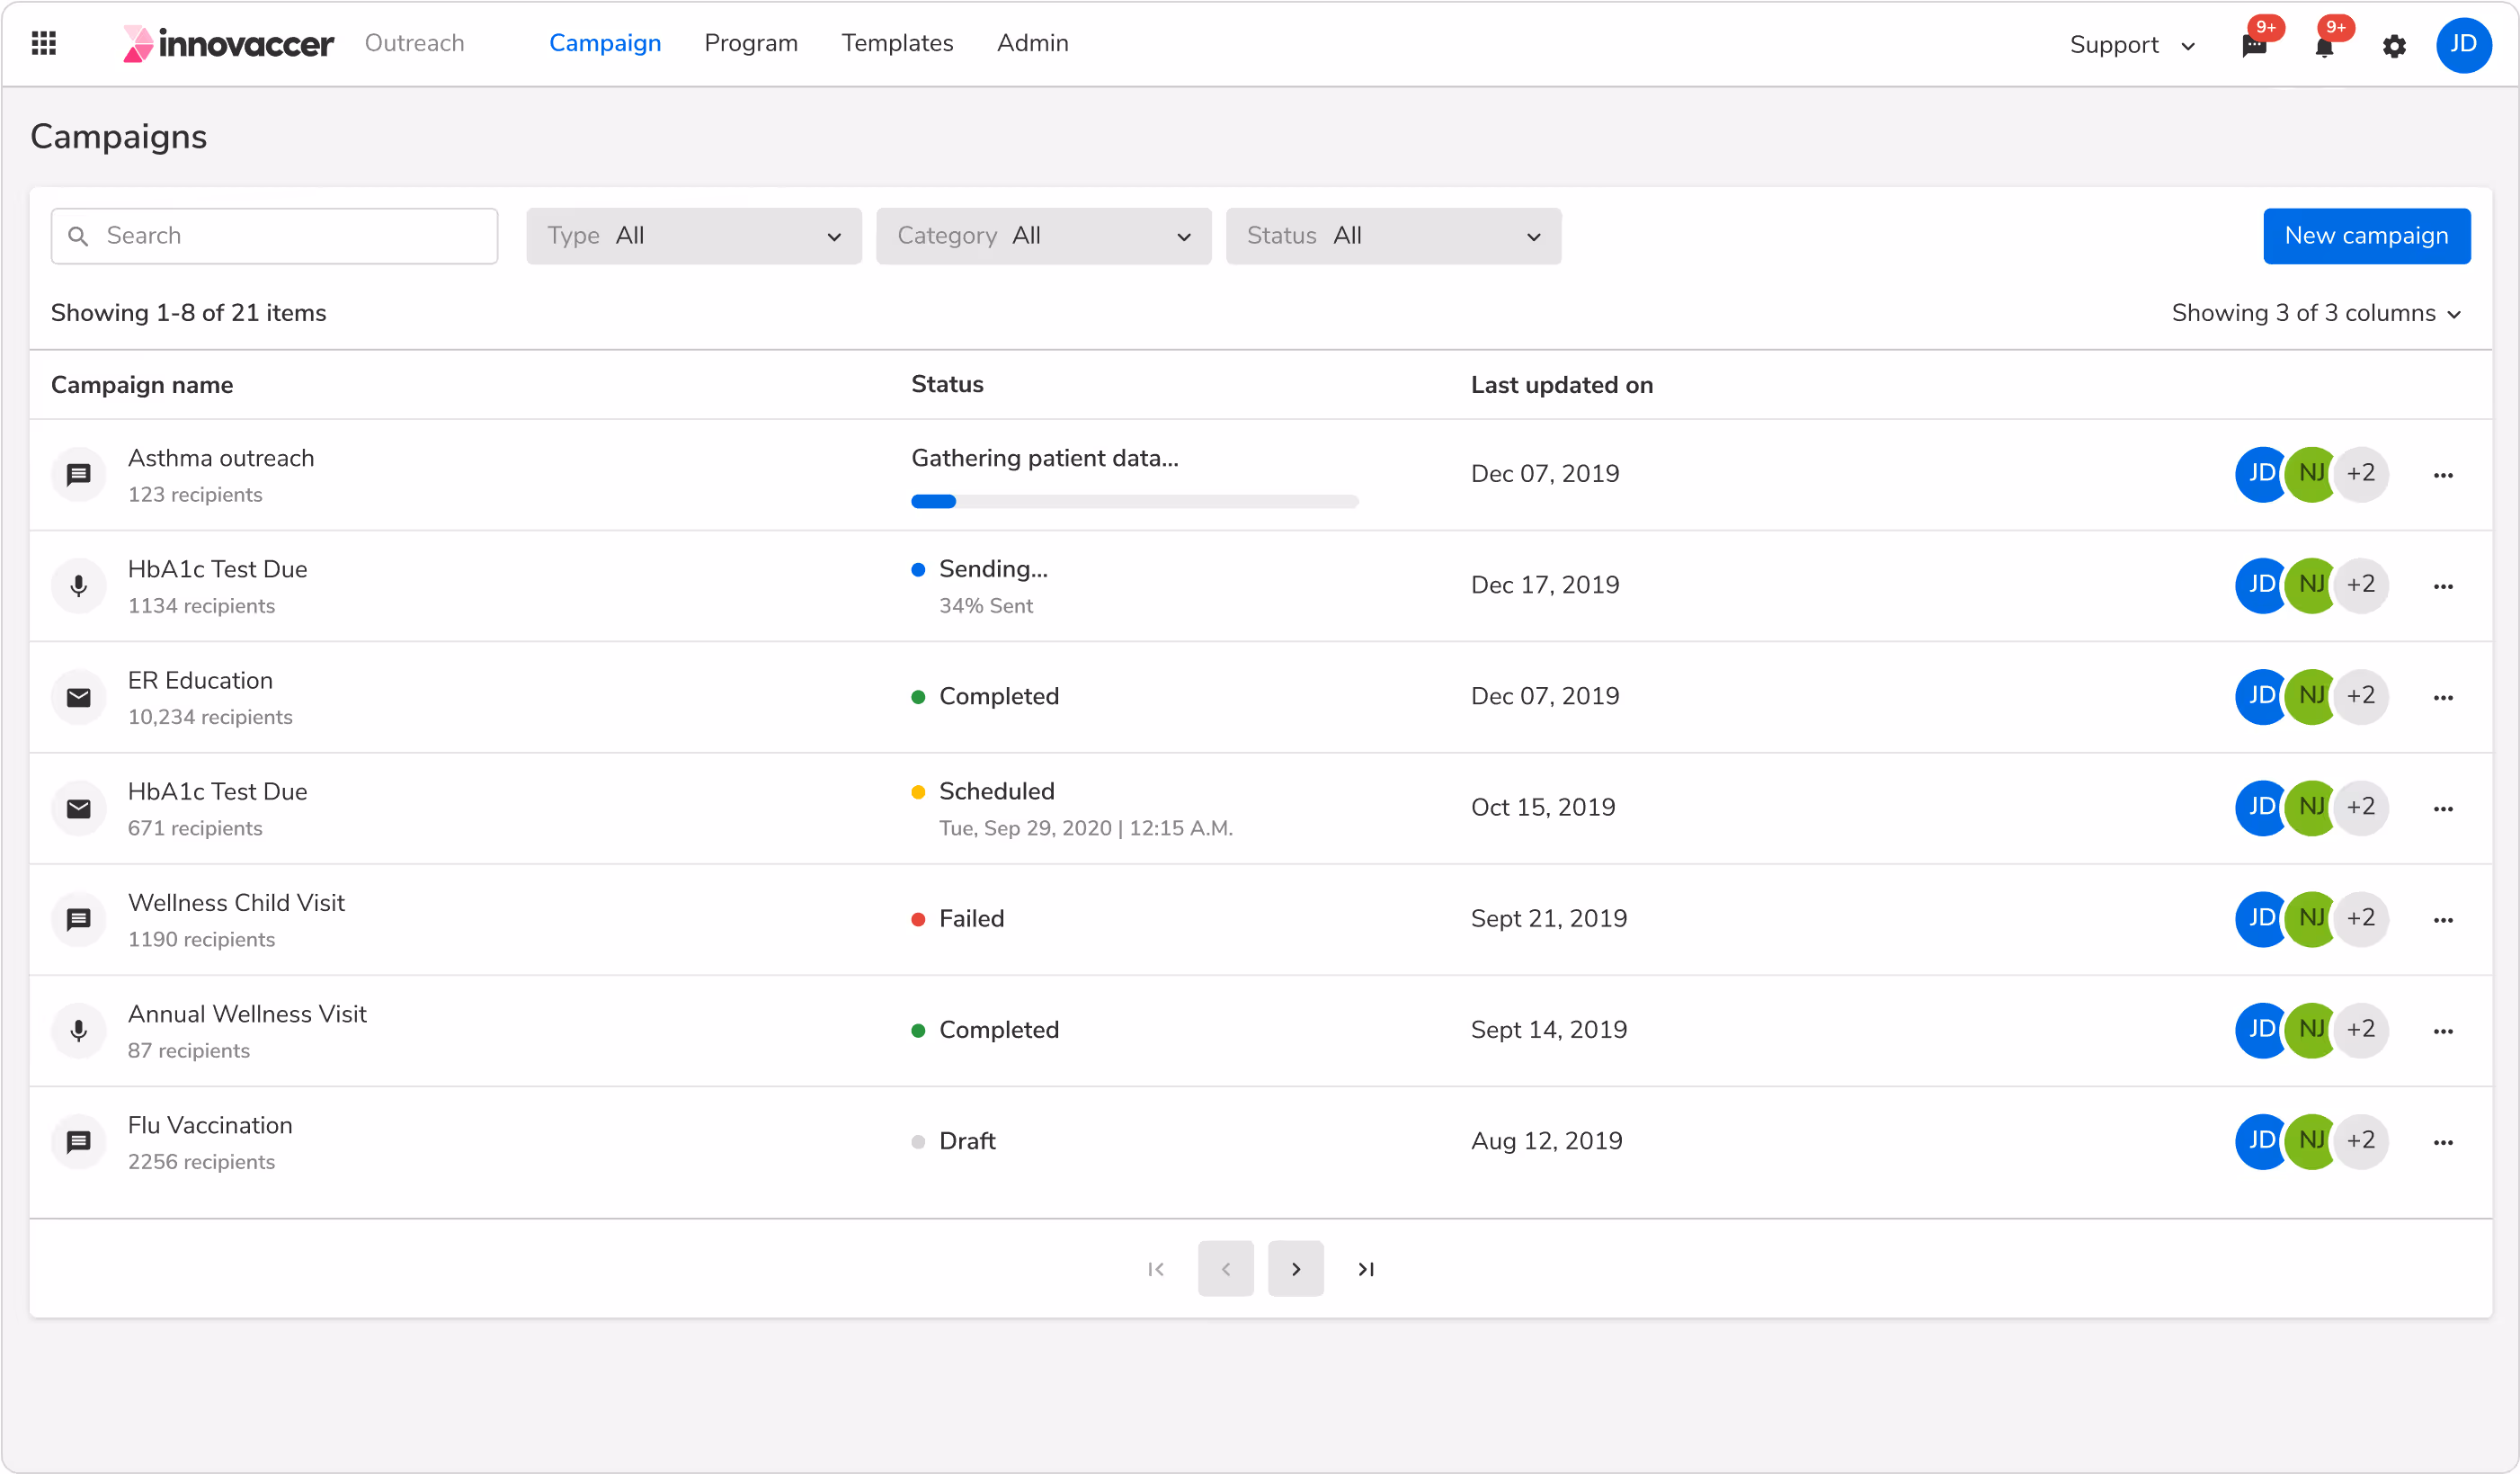Switch to the Templates tab
Image resolution: width=2520 pixels, height=1474 pixels.
[897, 43]
